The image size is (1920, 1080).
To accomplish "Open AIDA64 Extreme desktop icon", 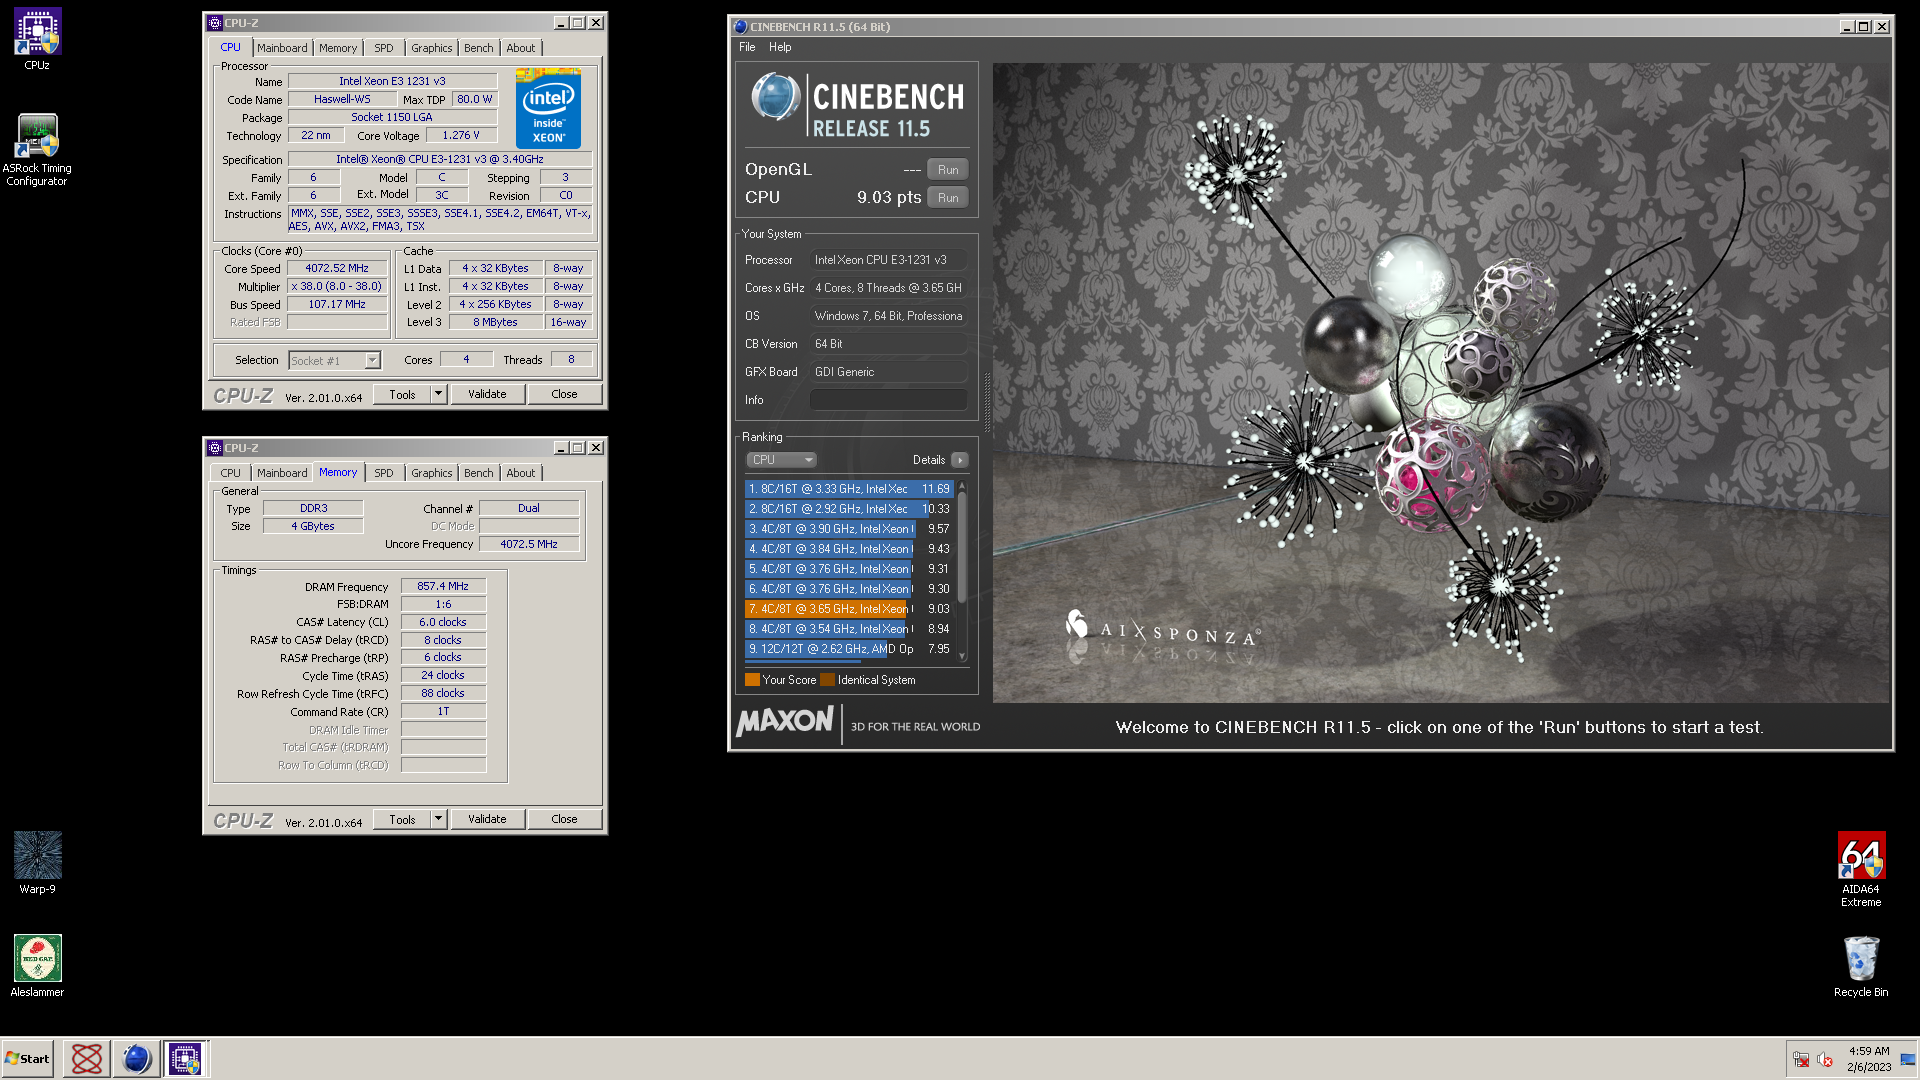I will coord(1861,869).
